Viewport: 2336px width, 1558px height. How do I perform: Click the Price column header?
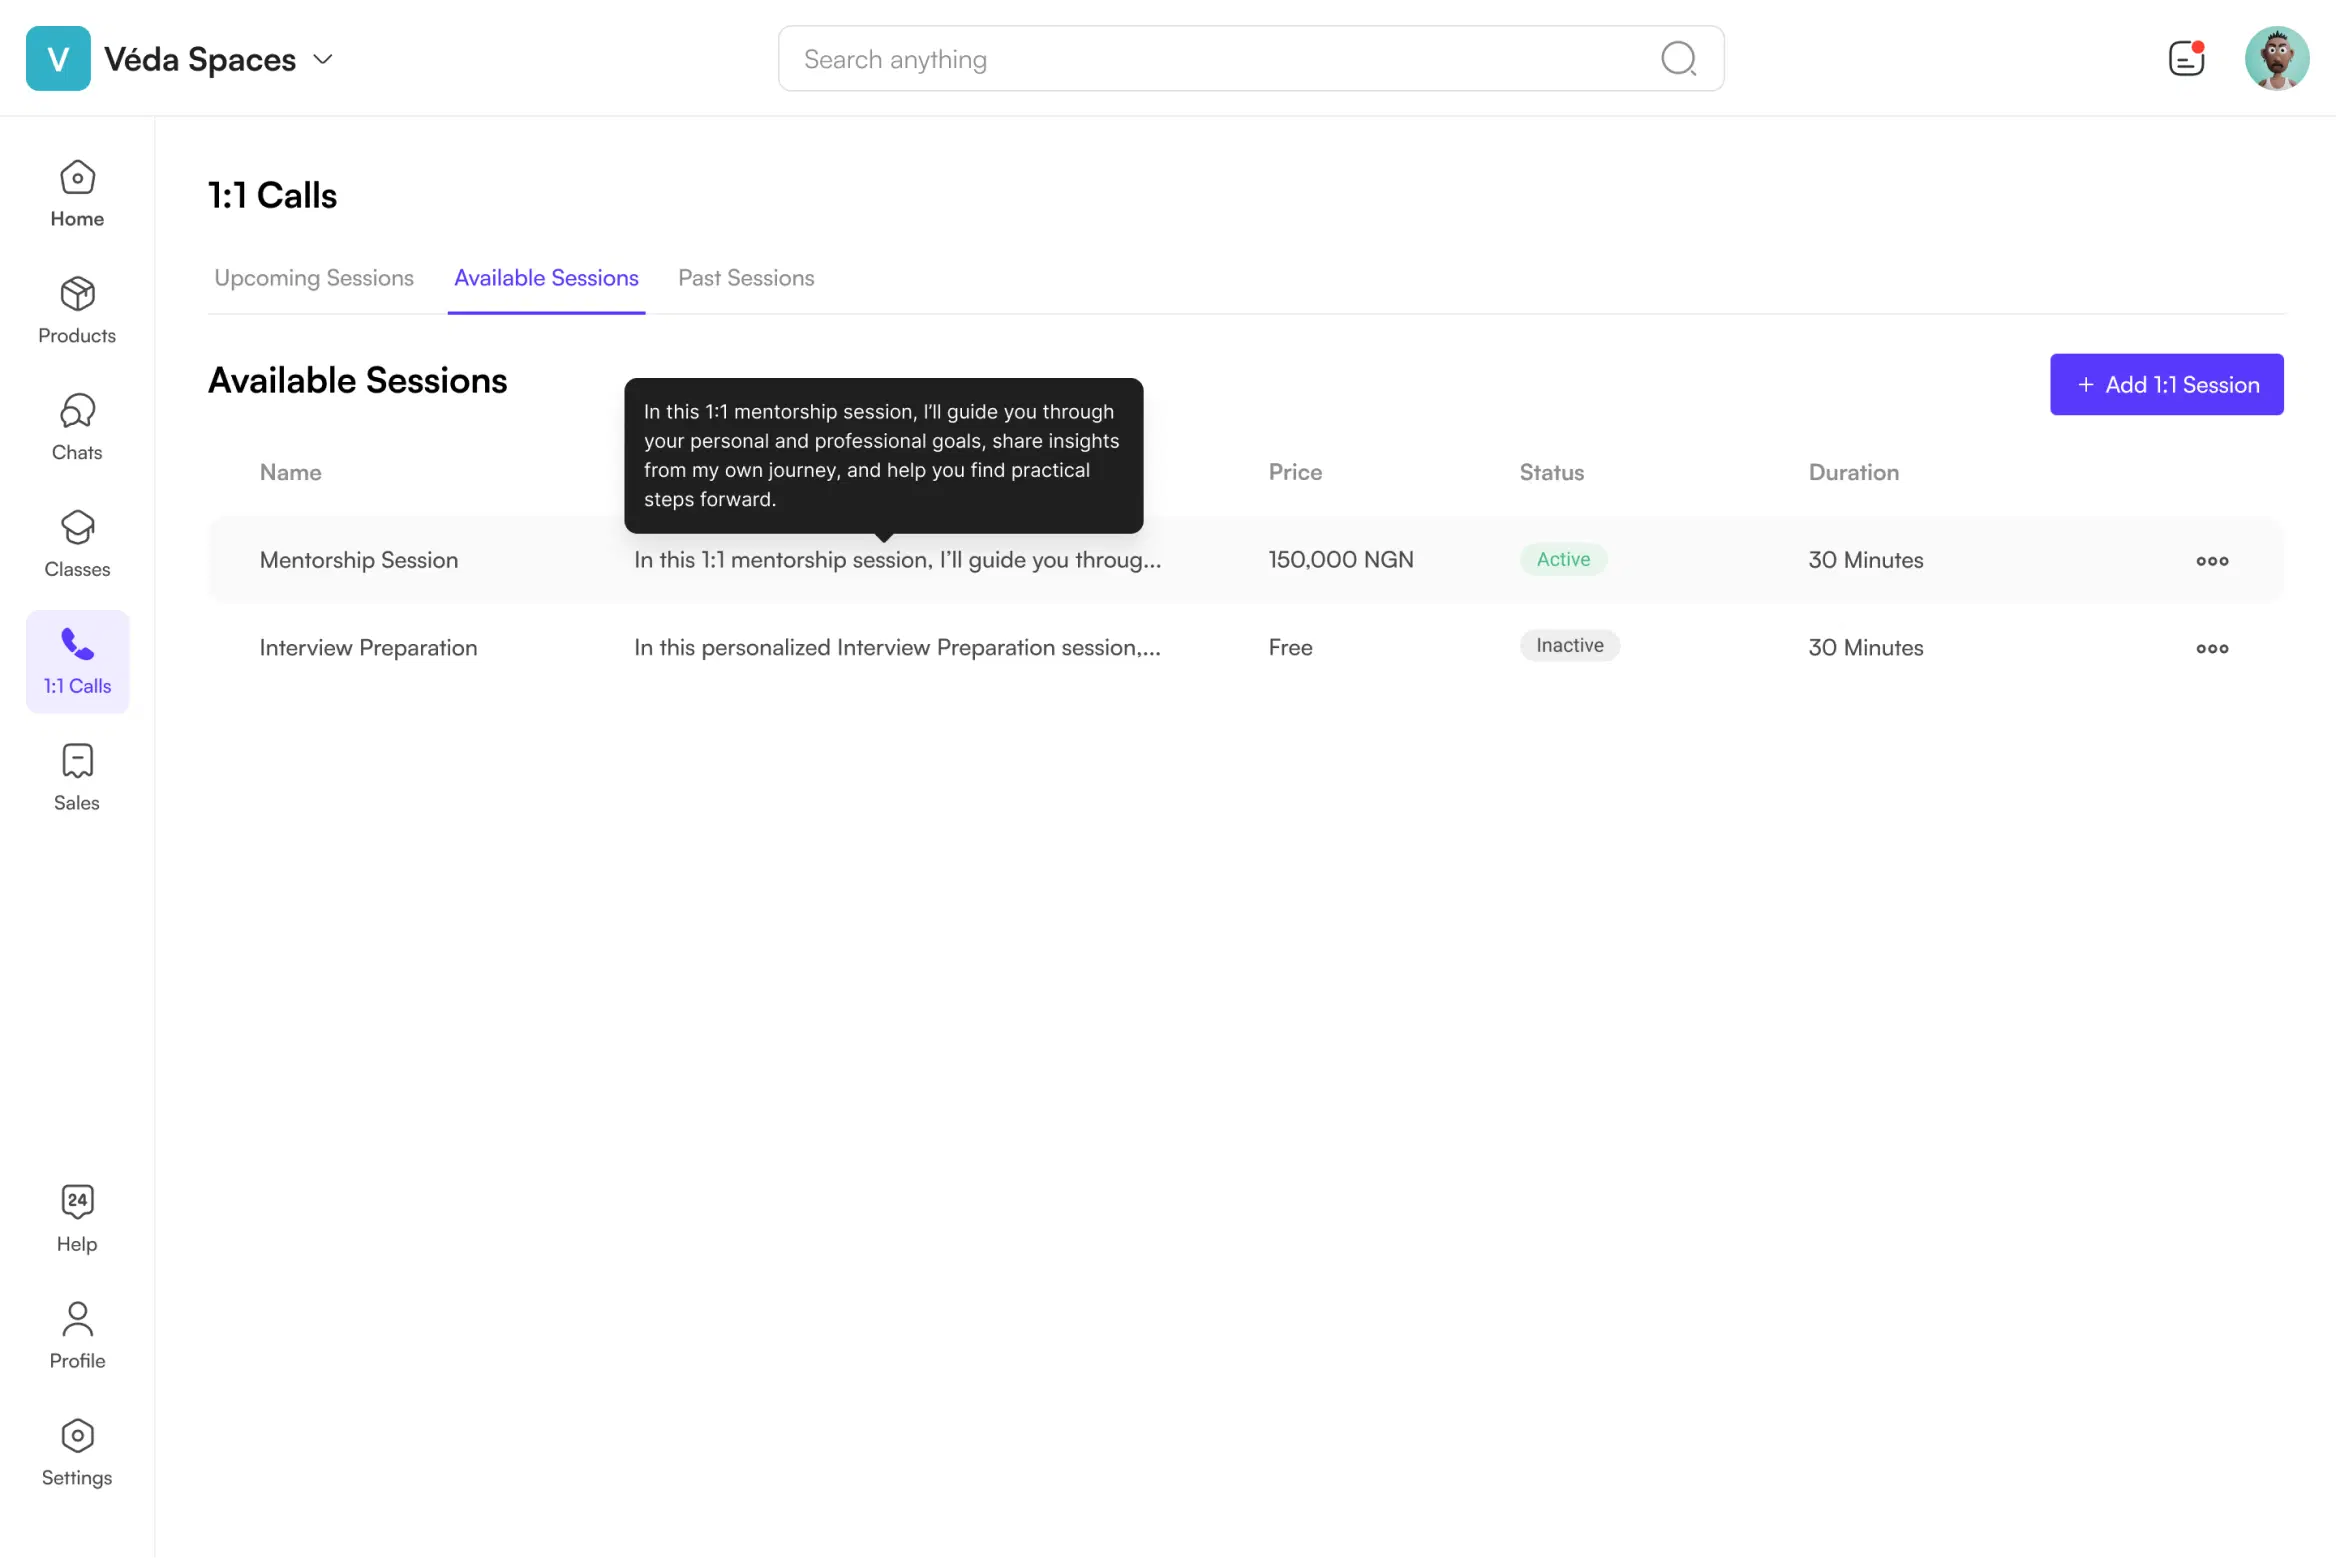(x=1295, y=472)
